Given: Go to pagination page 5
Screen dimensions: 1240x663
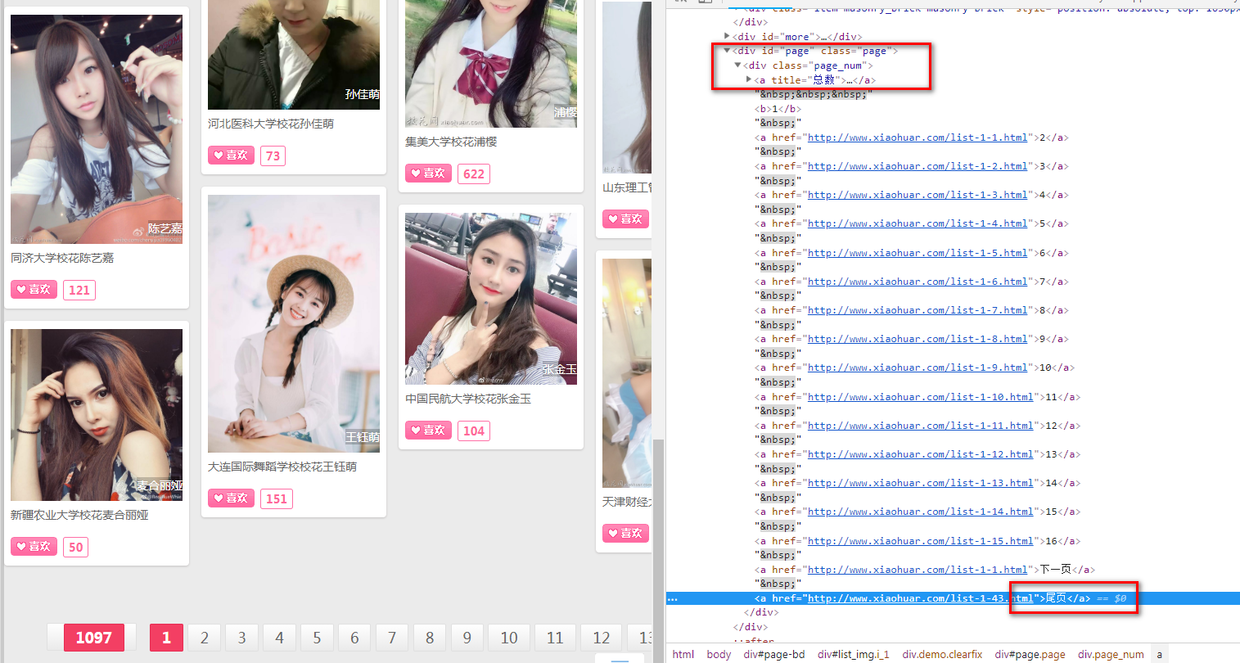Looking at the screenshot, I should [x=317, y=638].
